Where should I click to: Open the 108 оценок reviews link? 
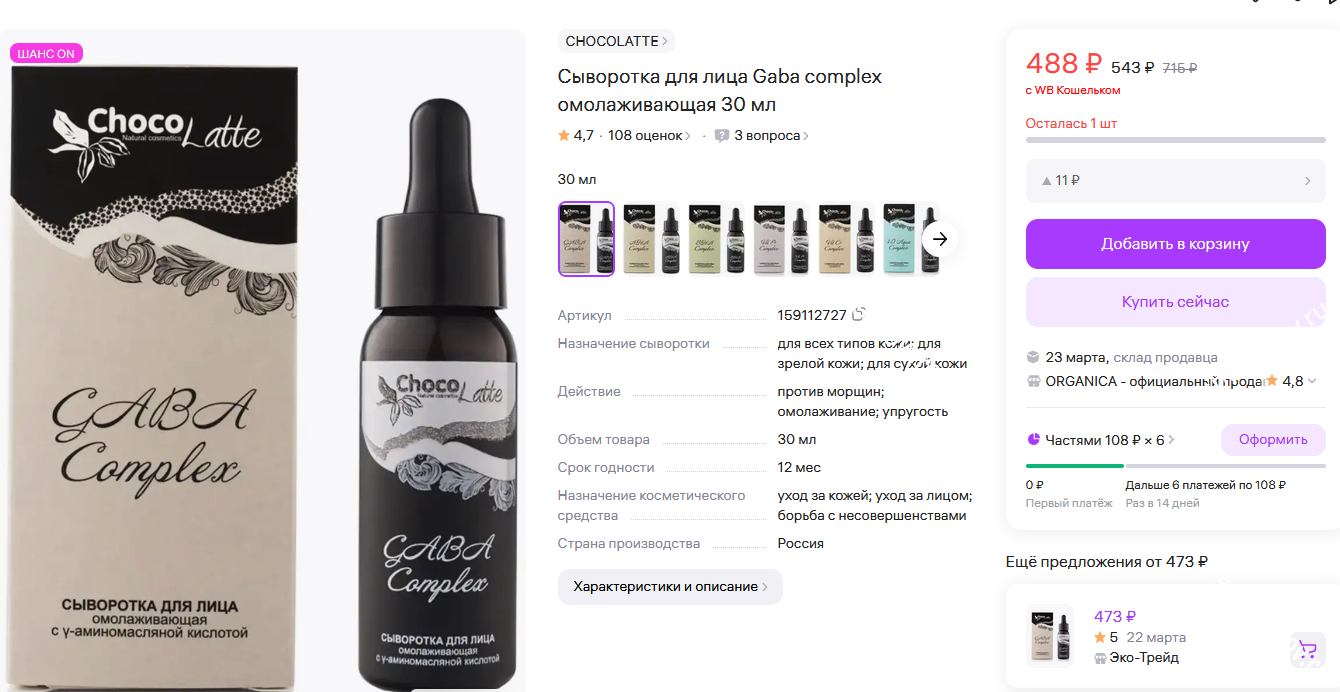[x=649, y=136]
